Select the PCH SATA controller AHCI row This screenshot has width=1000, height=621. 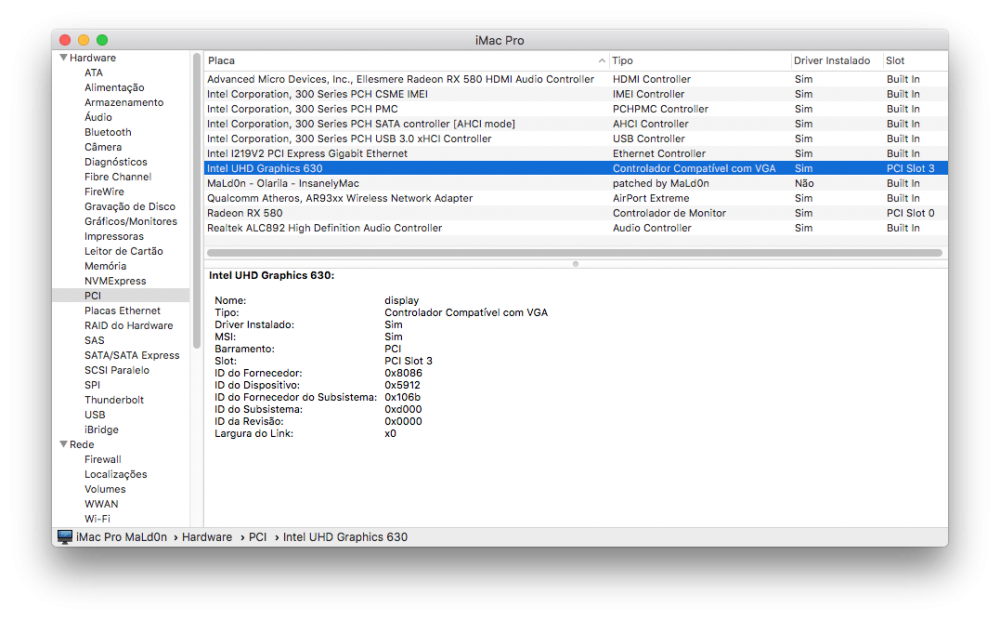tap(575, 124)
